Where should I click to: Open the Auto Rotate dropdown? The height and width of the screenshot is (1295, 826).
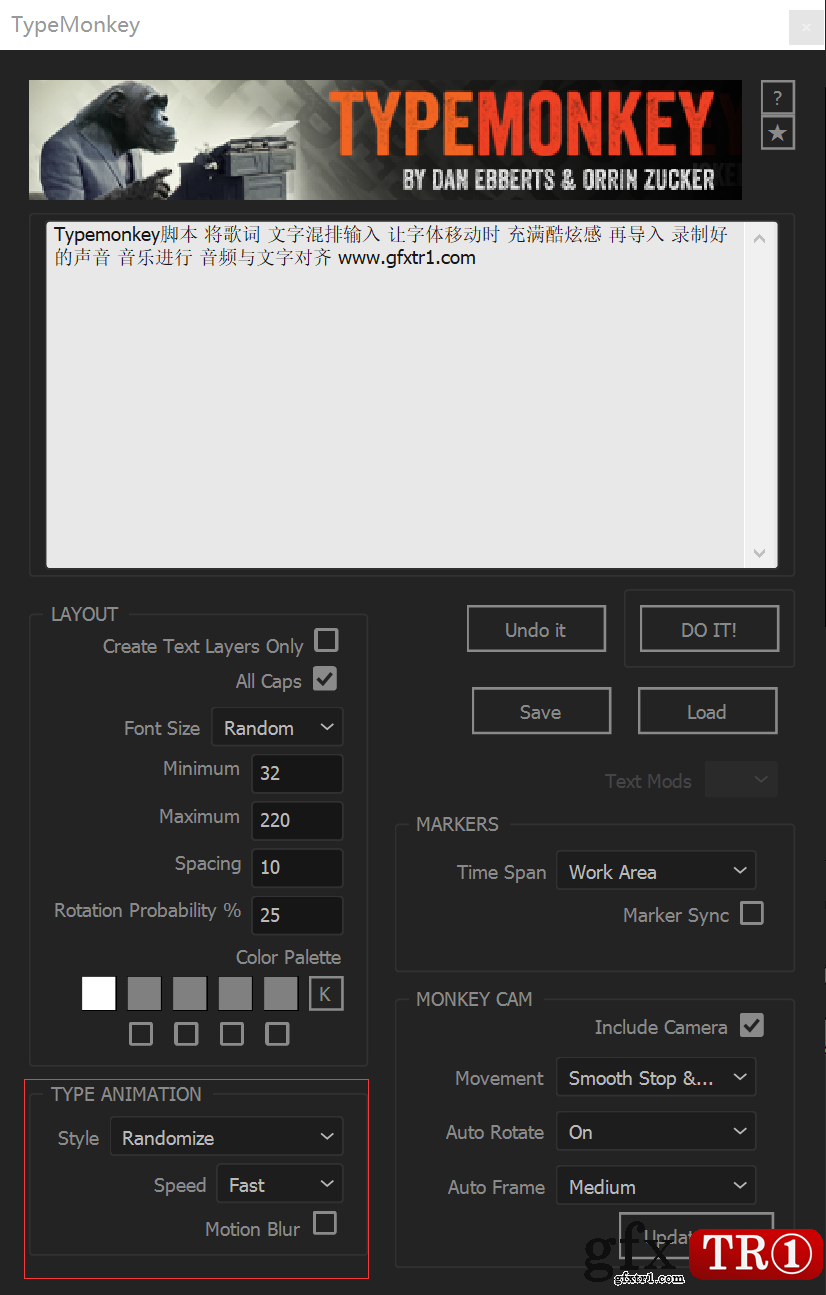pyautogui.click(x=656, y=1131)
